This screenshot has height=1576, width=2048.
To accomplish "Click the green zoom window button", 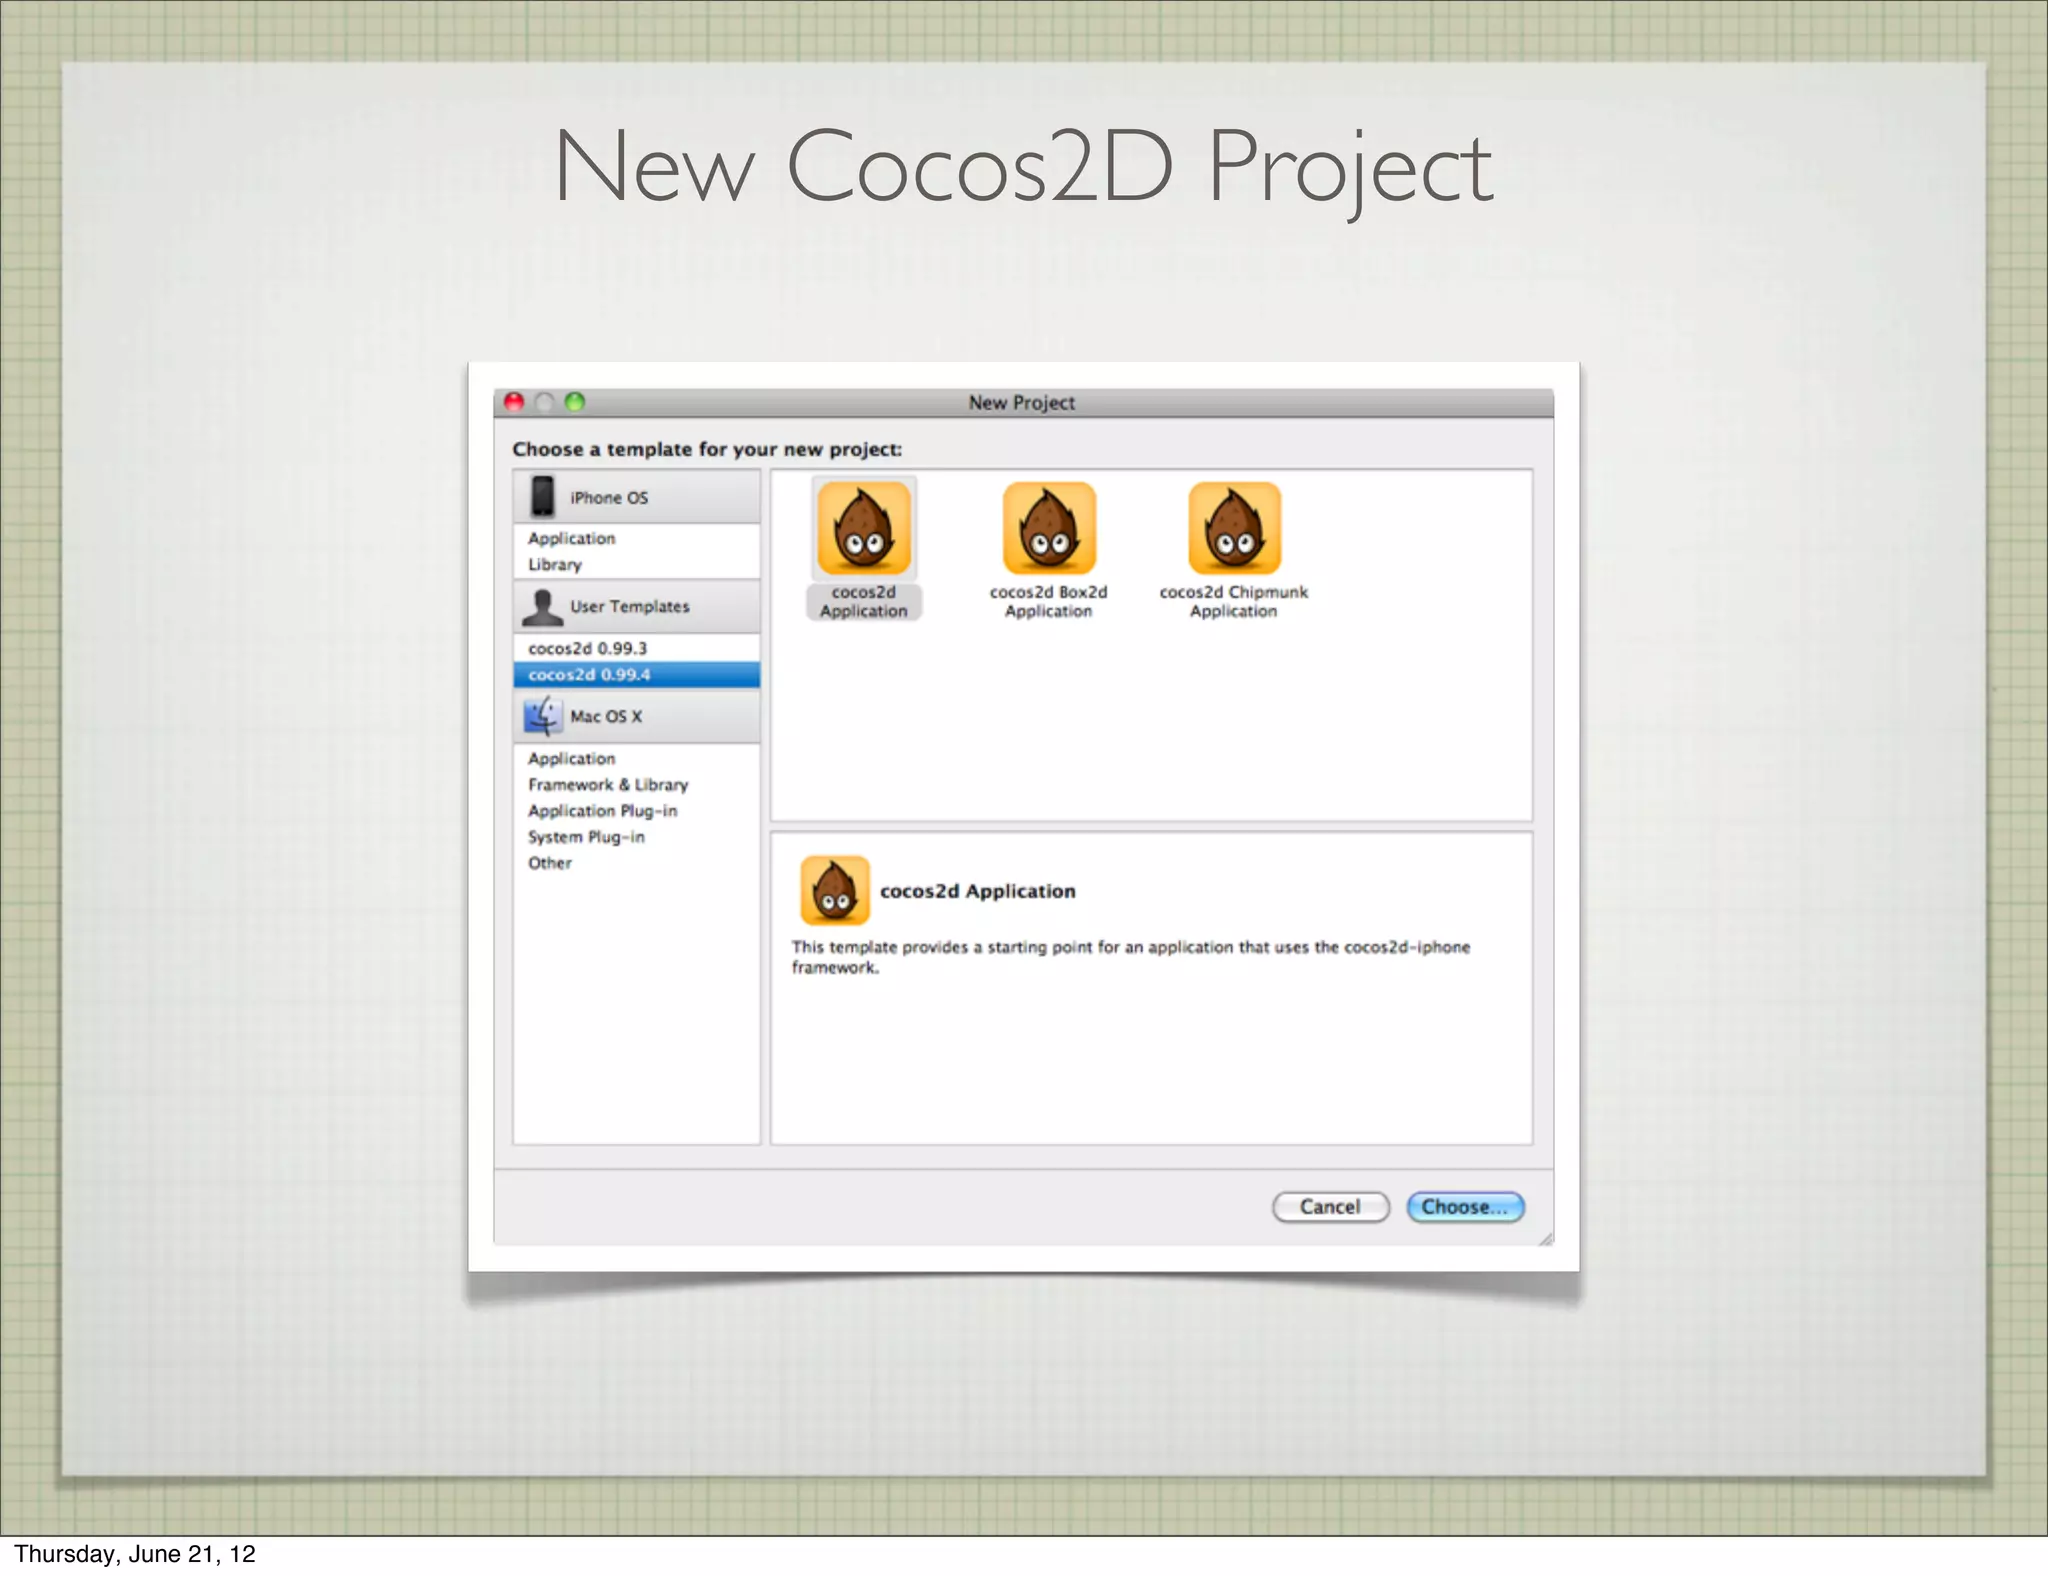I will (x=575, y=402).
